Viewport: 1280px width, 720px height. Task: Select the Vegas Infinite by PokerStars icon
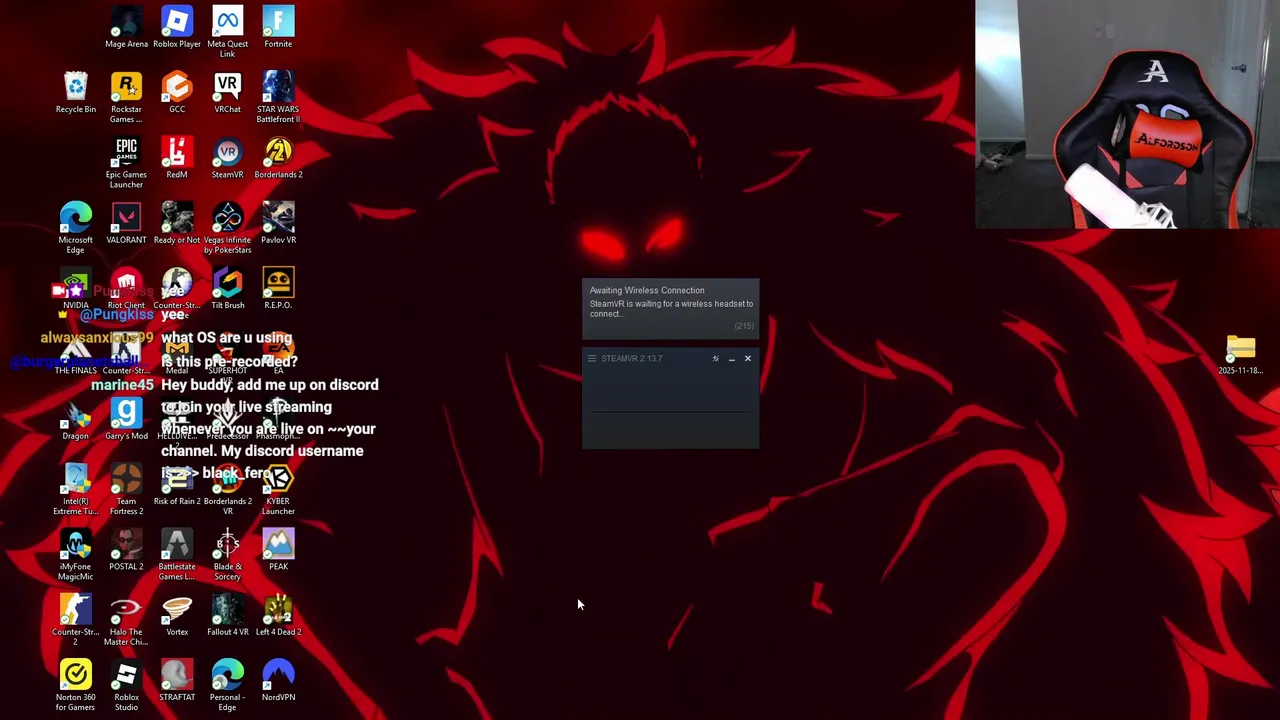pyautogui.click(x=227, y=228)
